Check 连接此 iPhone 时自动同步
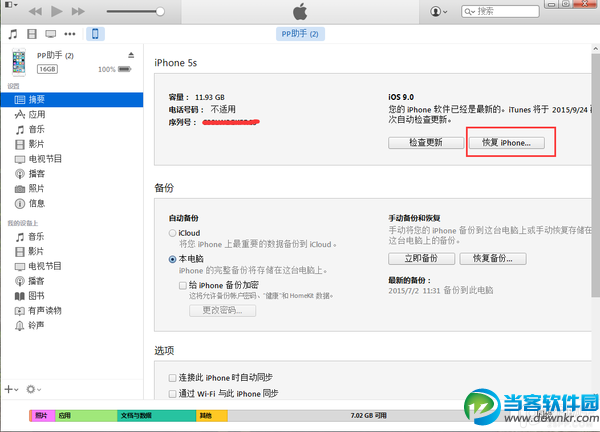The image size is (600, 432). coord(173,378)
